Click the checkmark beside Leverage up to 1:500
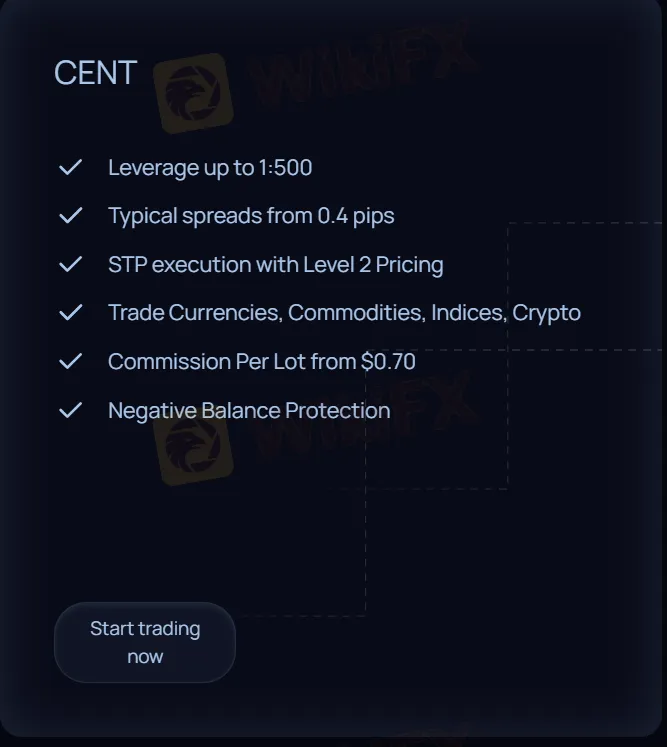 (70, 167)
